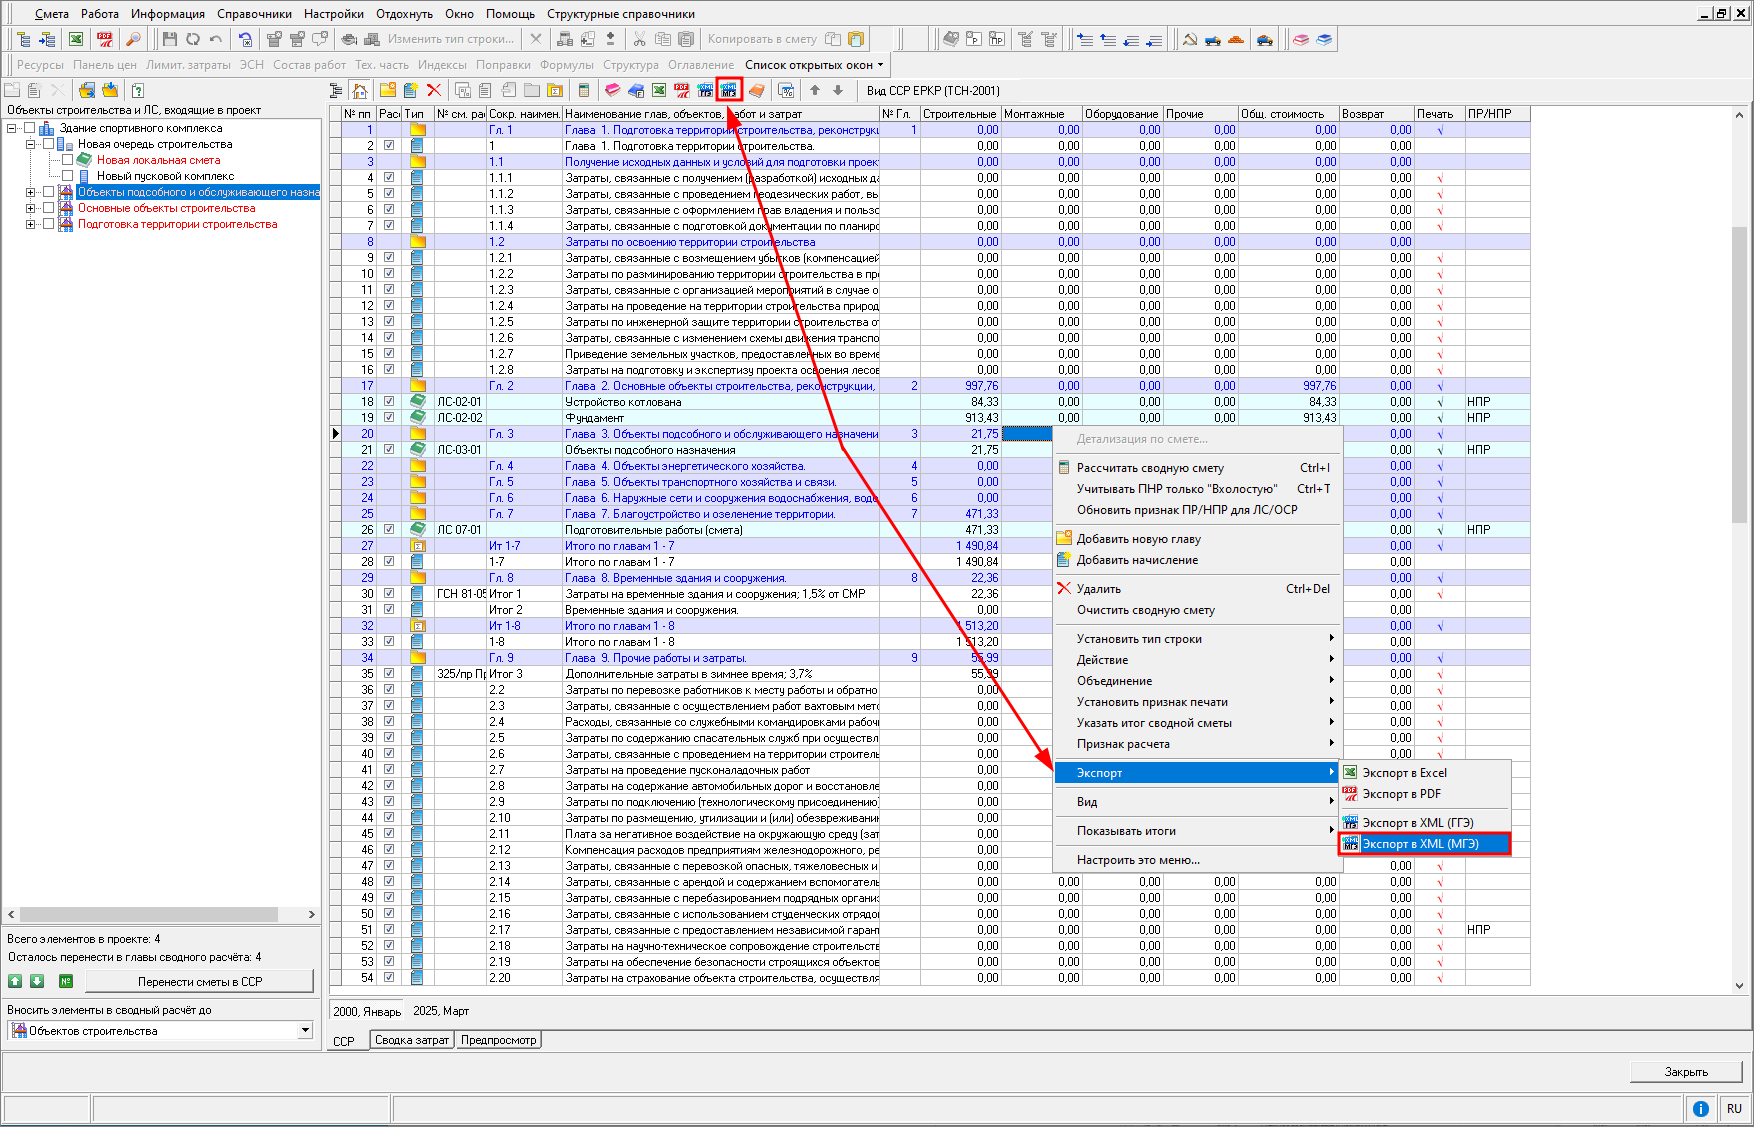Open the Объектов строительства dropdown
This screenshot has width=1754, height=1127.
[x=306, y=1031]
